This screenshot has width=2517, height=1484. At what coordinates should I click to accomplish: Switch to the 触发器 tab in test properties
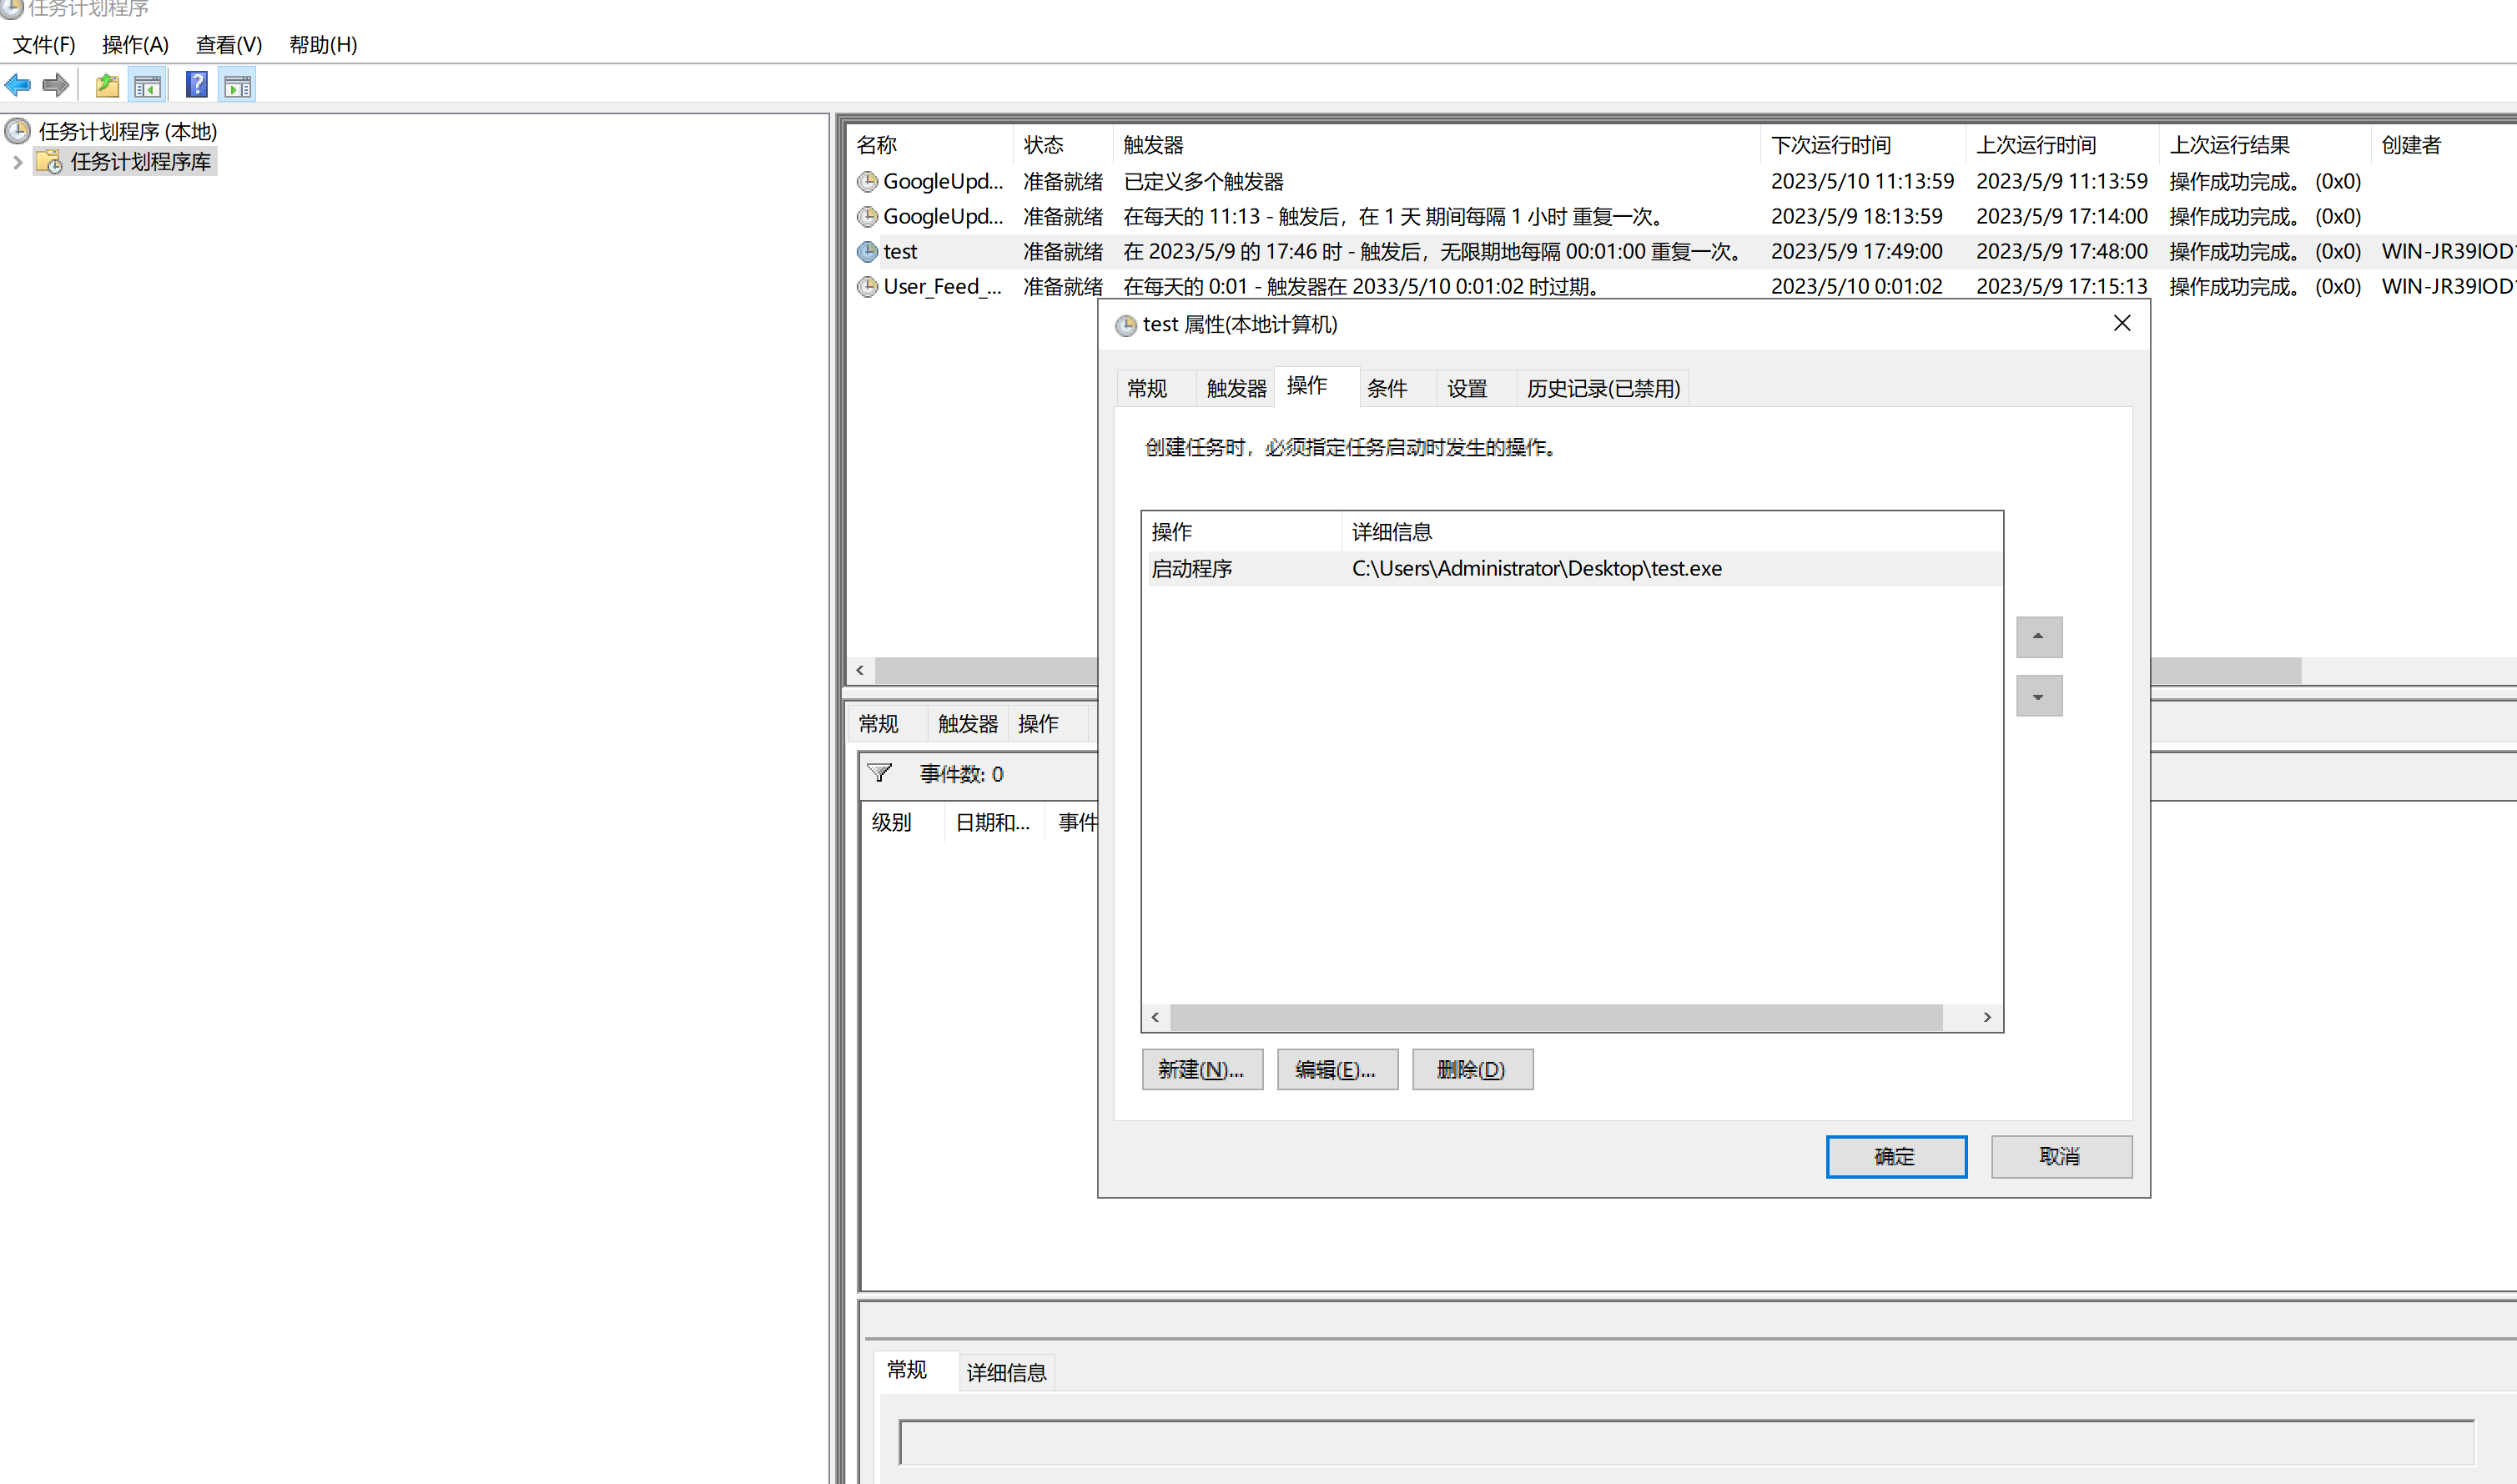[x=1235, y=389]
